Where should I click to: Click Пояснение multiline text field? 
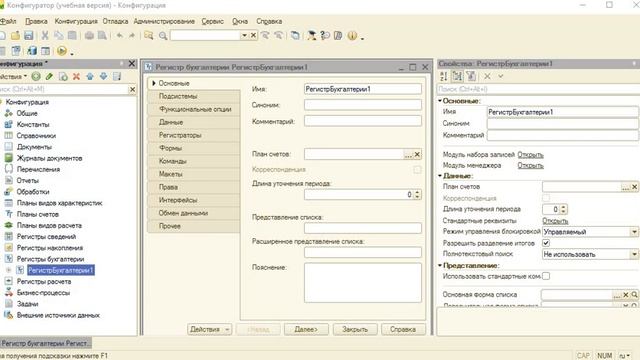coord(362,282)
